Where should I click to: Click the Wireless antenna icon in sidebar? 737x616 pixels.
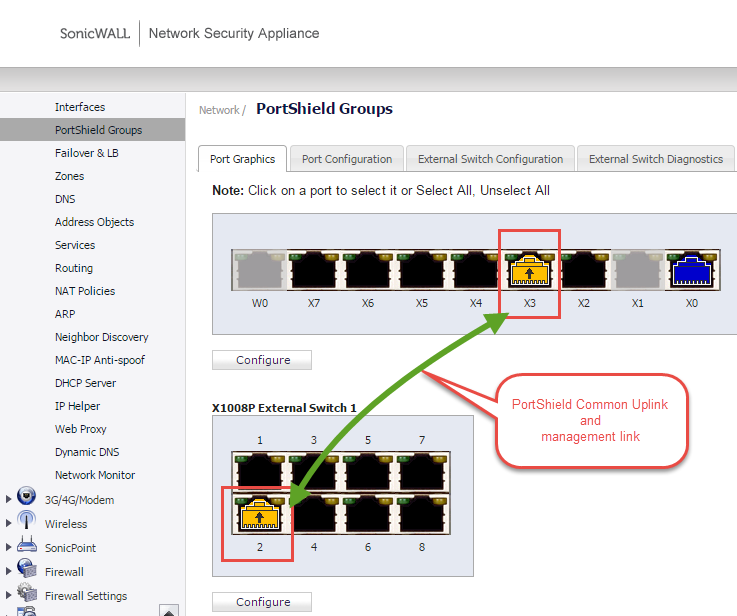(x=27, y=523)
